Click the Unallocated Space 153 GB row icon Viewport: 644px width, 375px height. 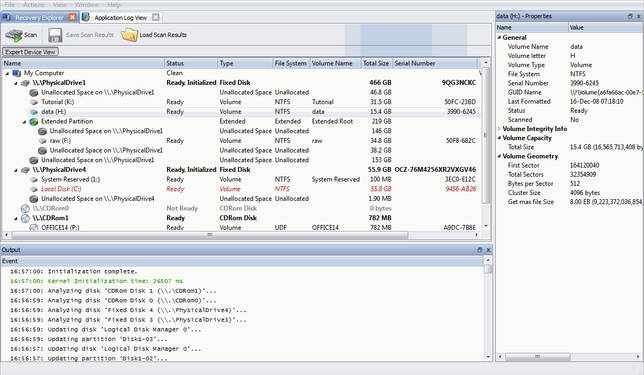pos(34,160)
